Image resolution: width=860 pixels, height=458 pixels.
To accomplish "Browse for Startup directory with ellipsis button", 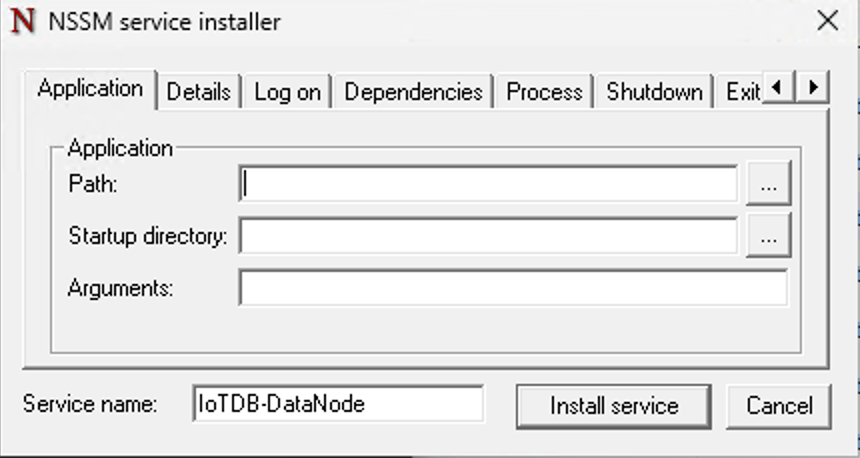I will tap(768, 237).
